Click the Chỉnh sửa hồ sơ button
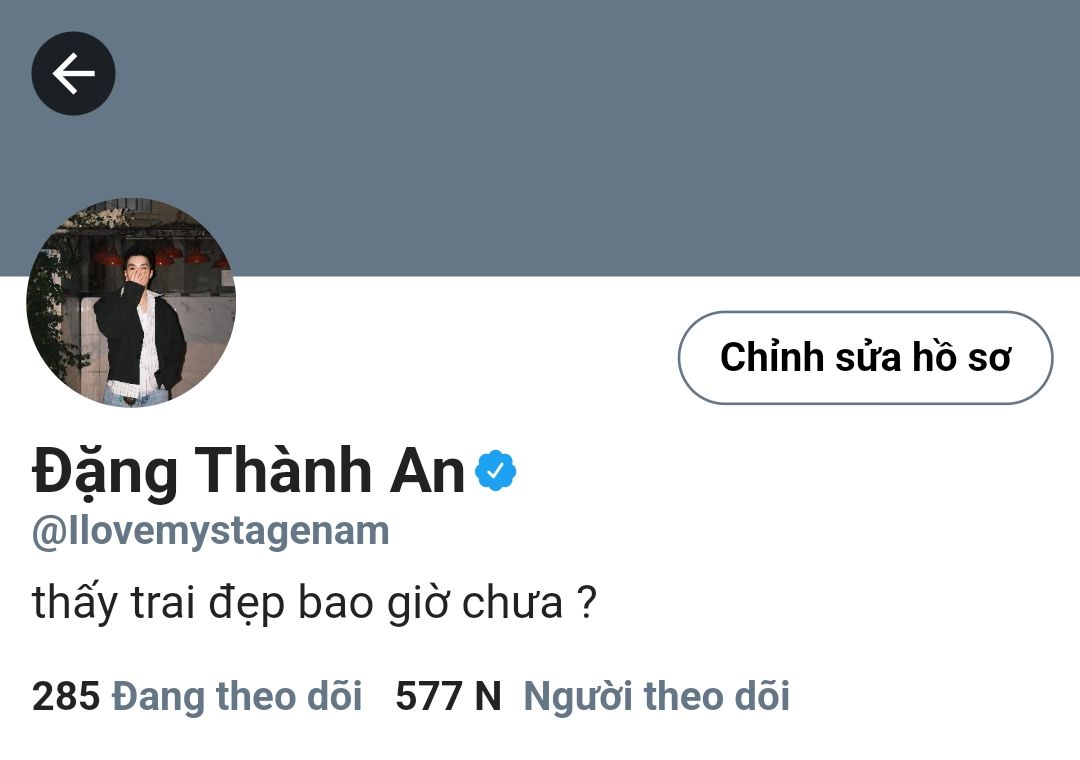 865,357
